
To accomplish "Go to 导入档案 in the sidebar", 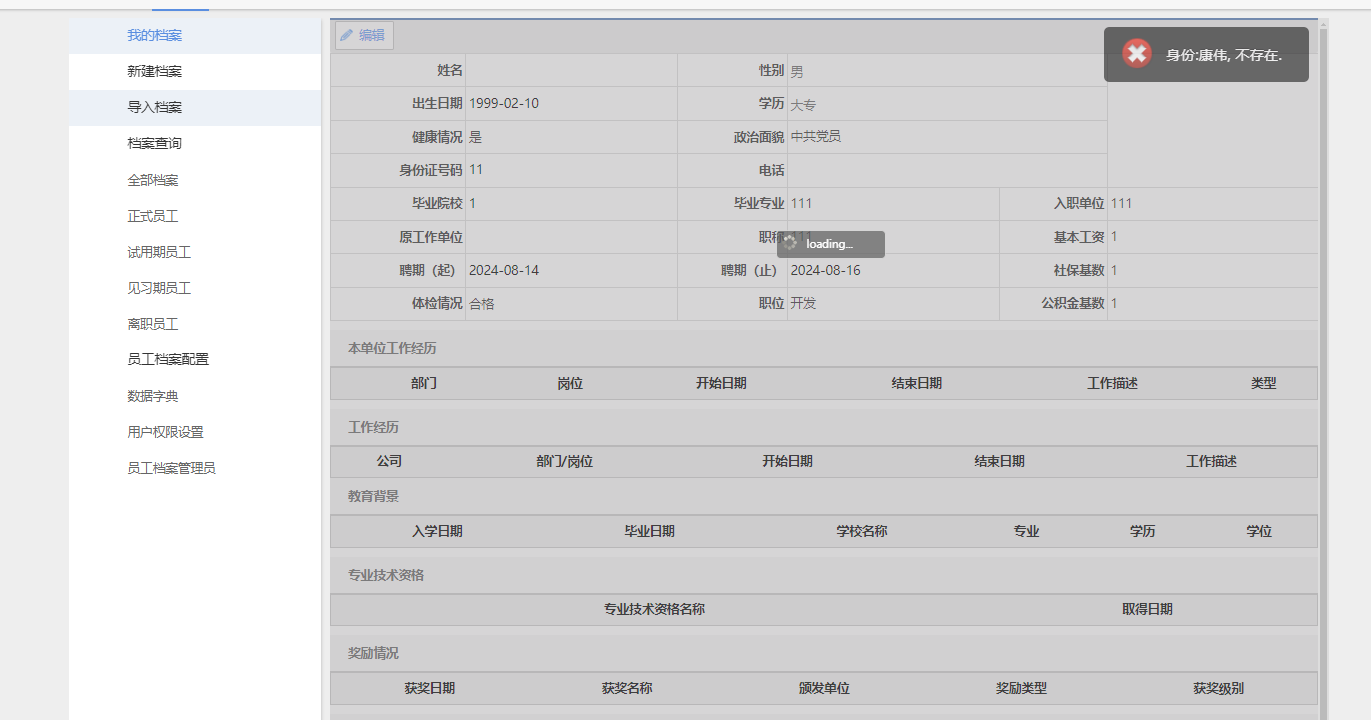I will pyautogui.click(x=154, y=107).
